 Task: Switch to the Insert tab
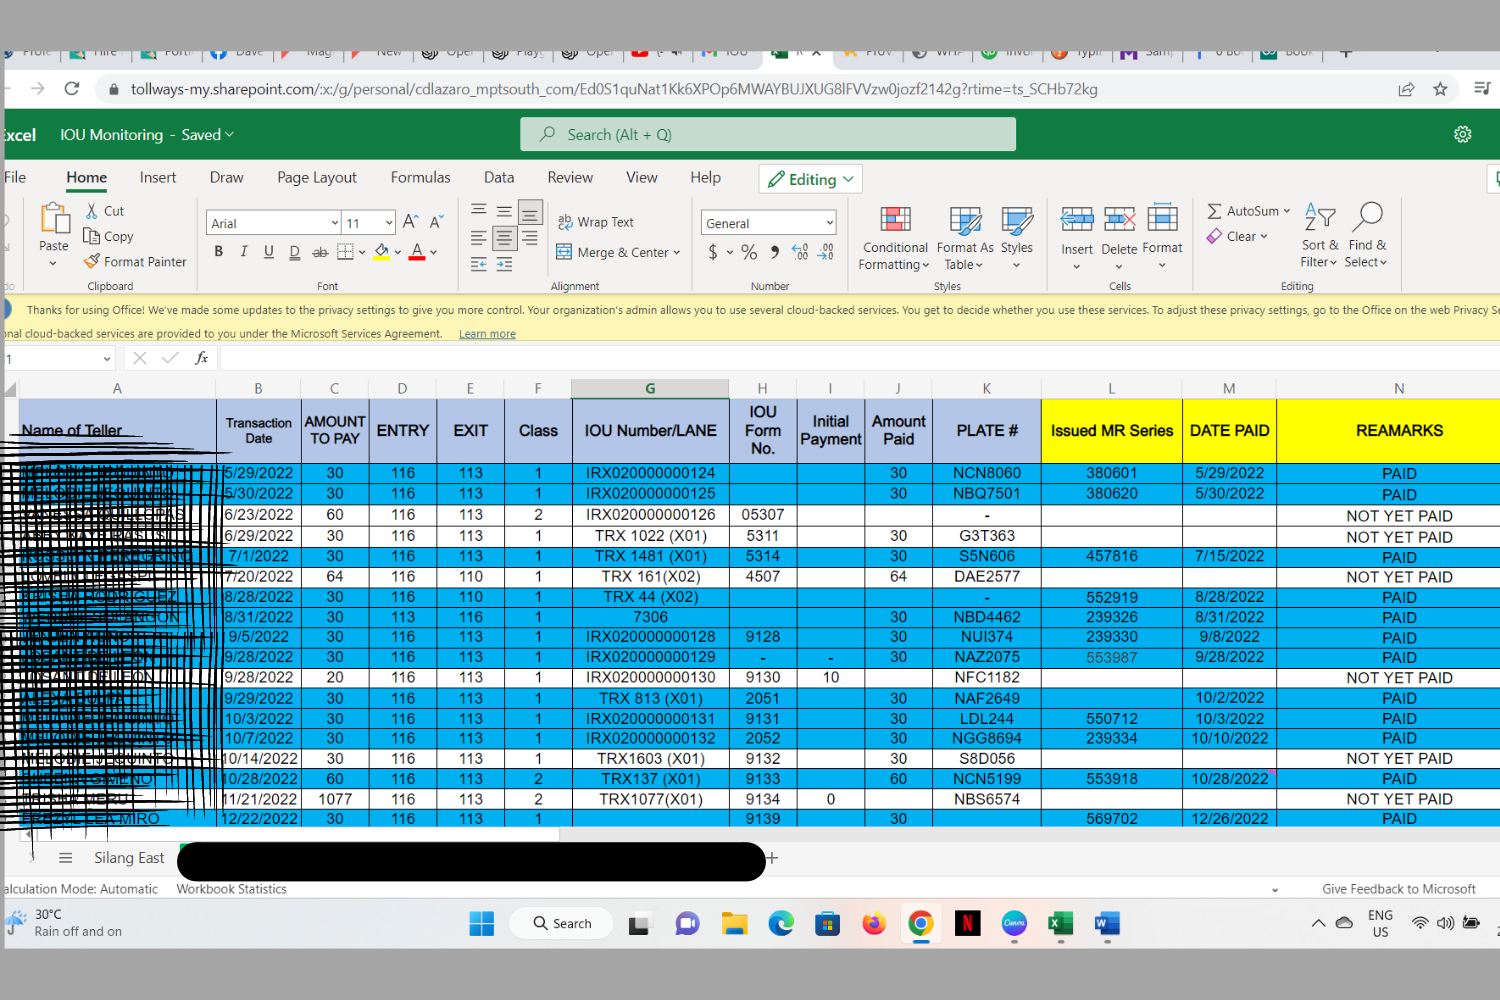coord(158,177)
